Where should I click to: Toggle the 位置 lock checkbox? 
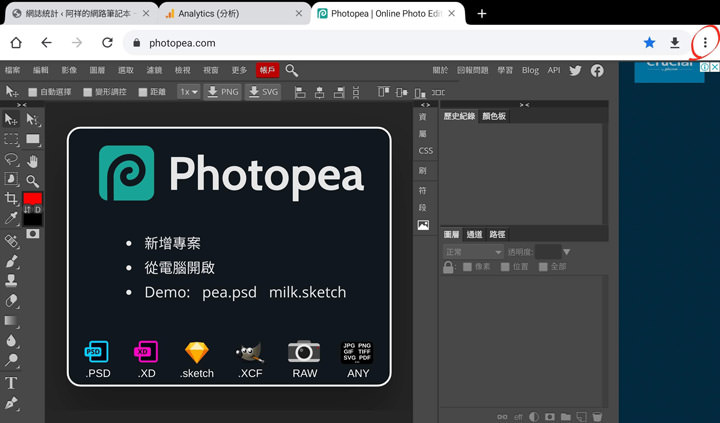[x=505, y=267]
